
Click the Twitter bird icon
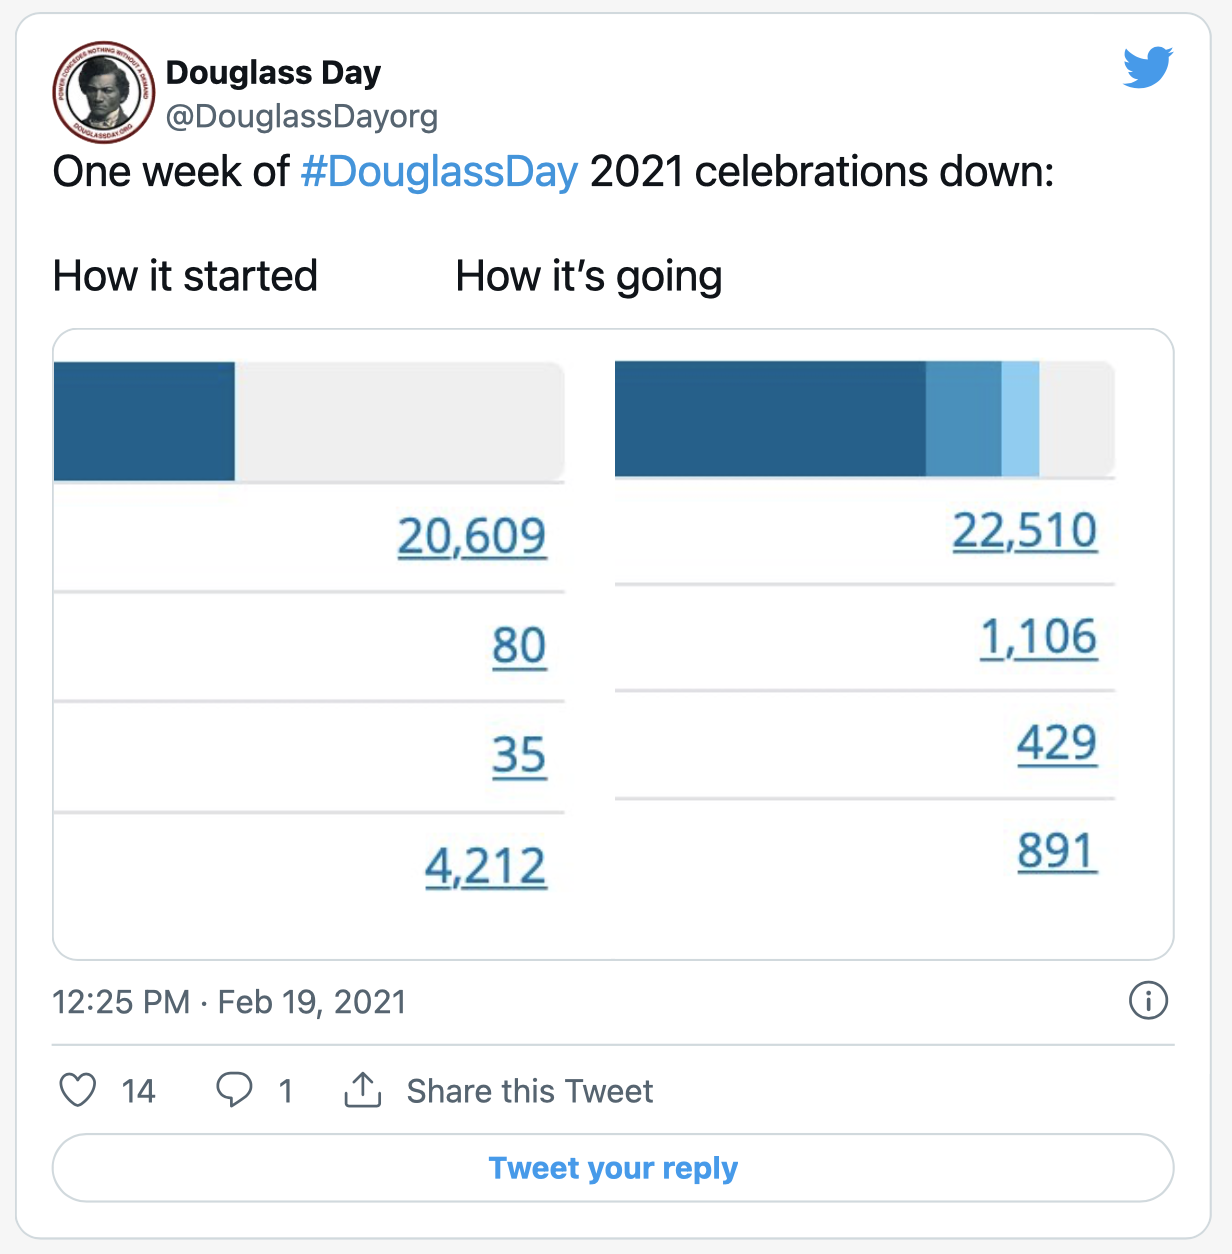[x=1146, y=67]
